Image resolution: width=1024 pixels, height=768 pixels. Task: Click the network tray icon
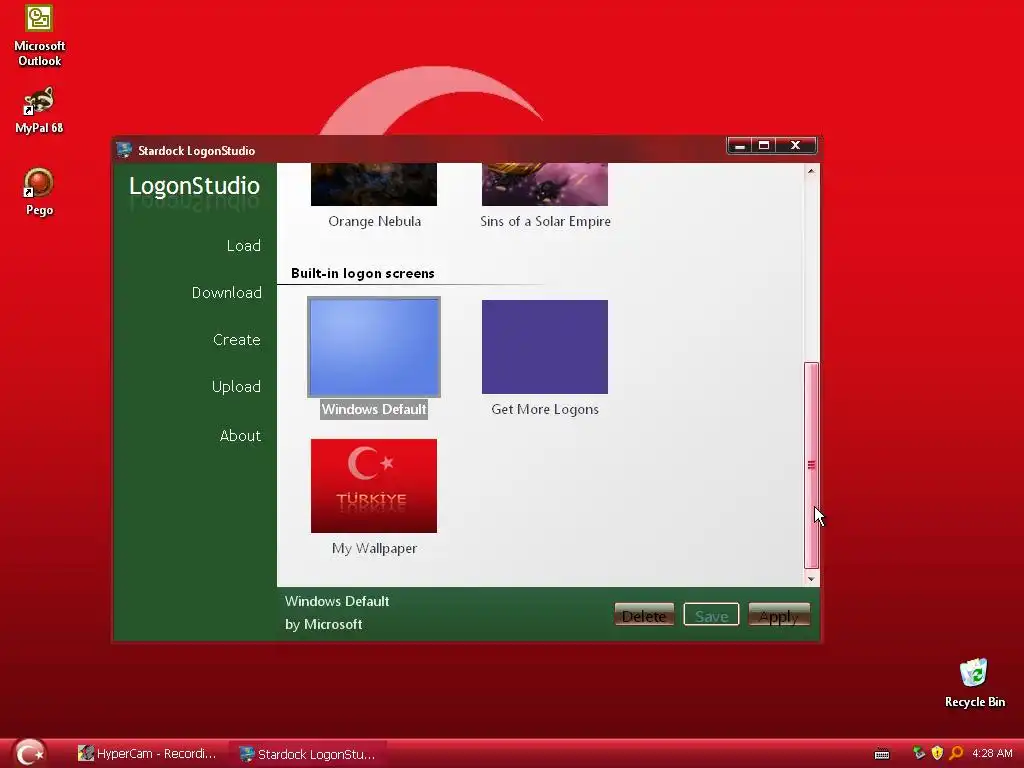[x=919, y=753]
